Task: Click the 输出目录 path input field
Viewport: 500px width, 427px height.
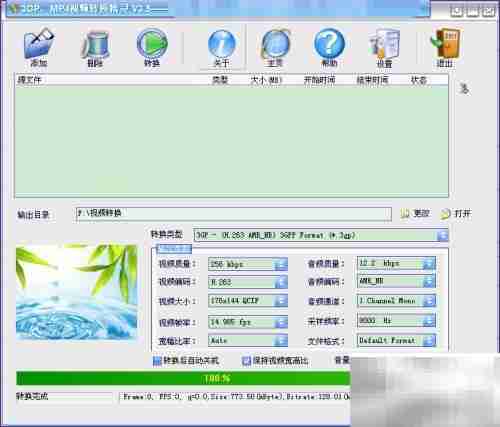Action: point(233,214)
